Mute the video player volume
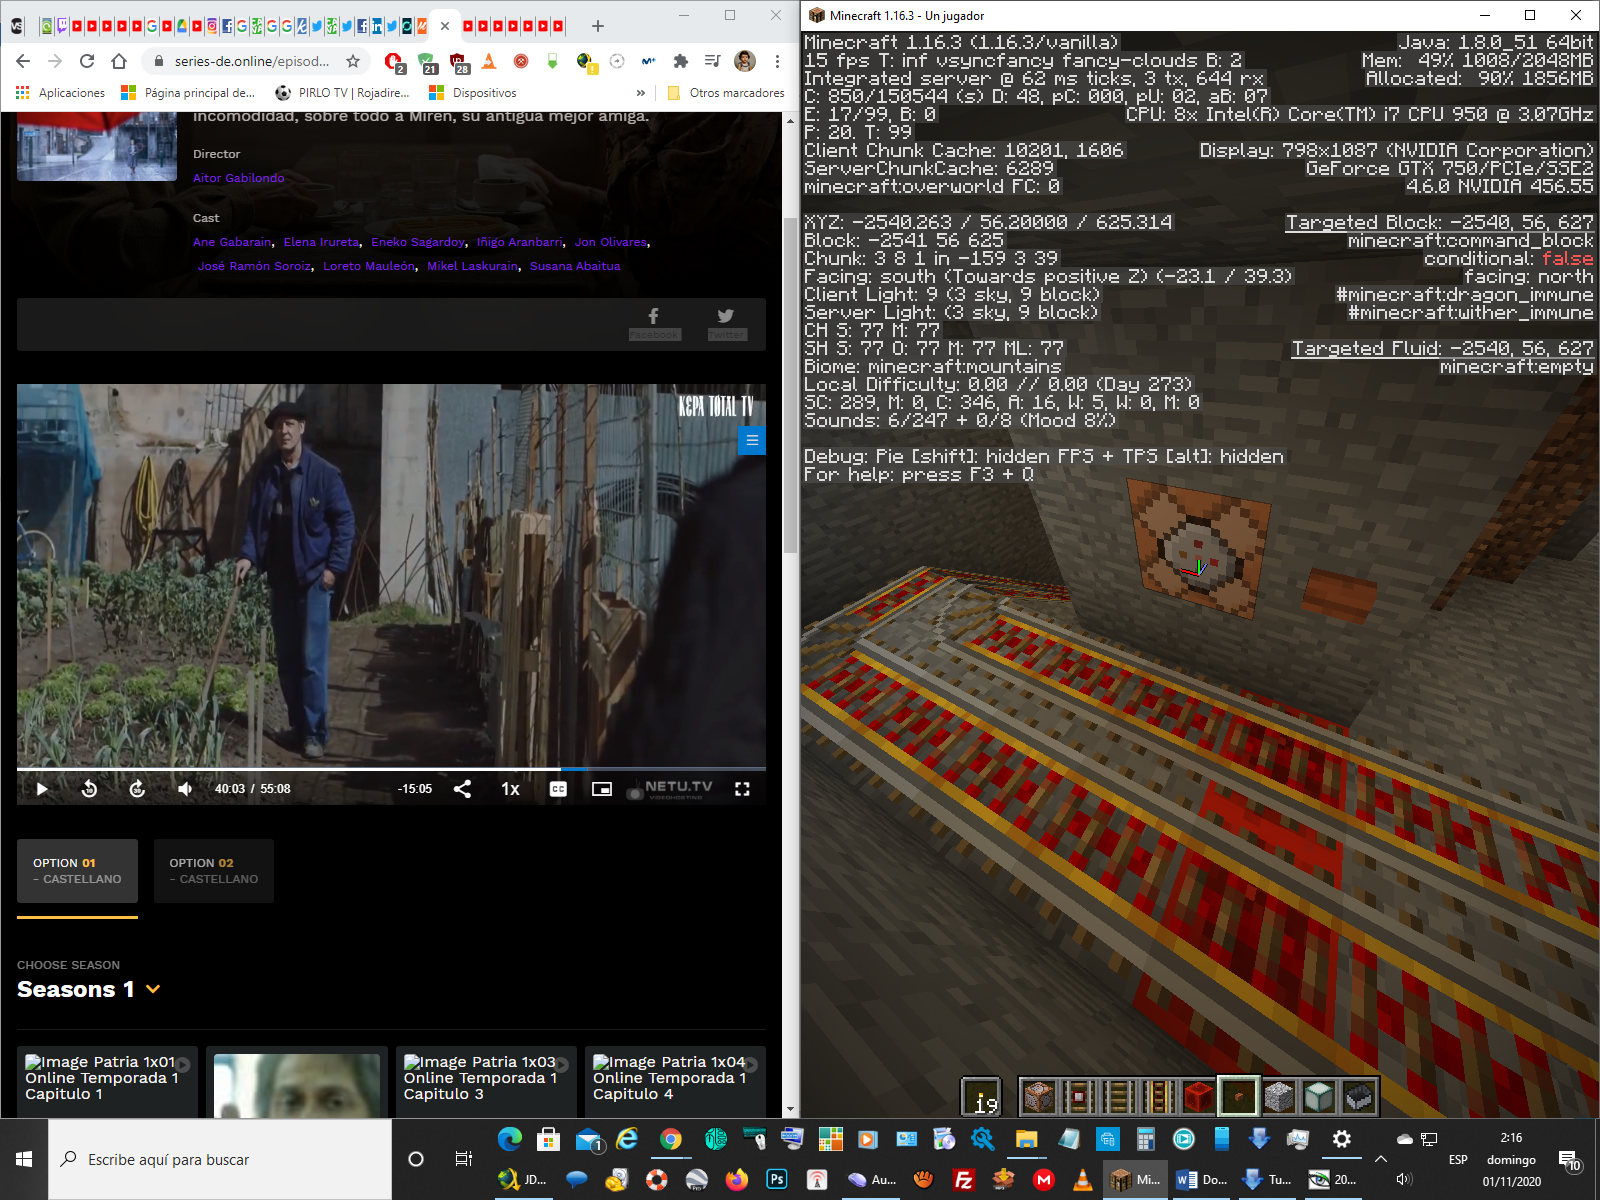 tap(185, 789)
